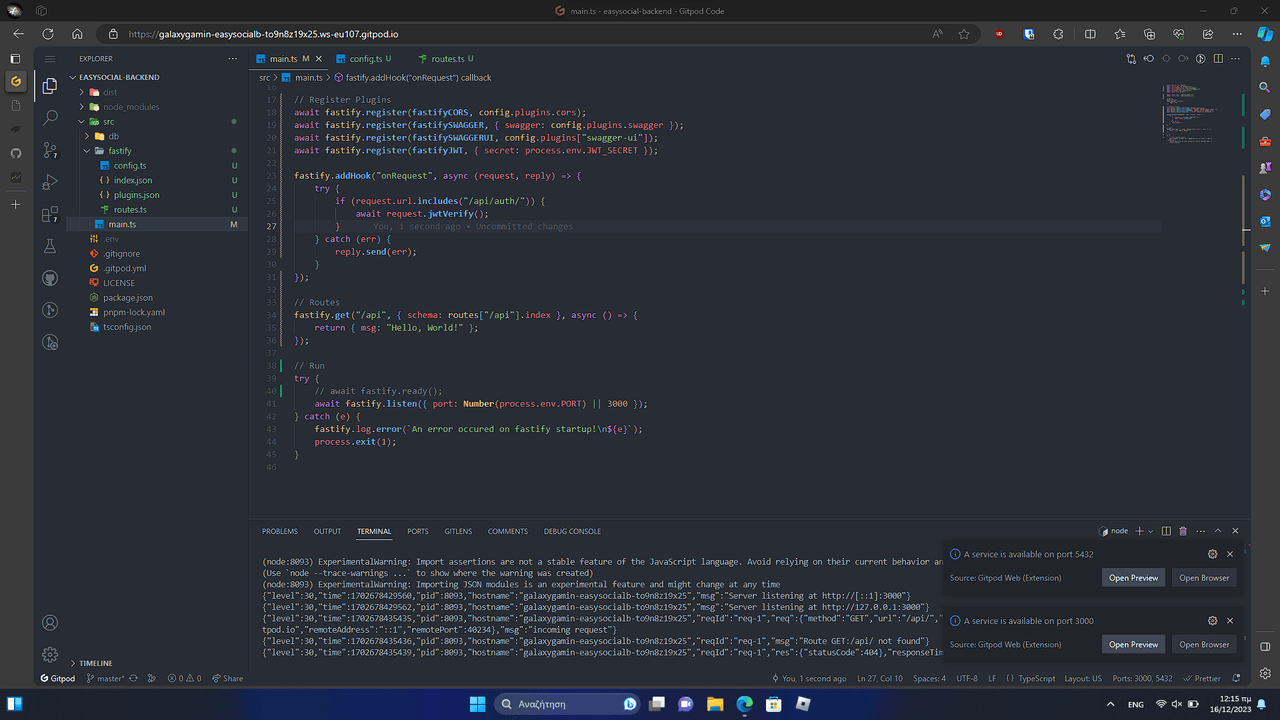Screen dimensions: 1280x720
Task: Open the Testing flask icon view
Action: [50, 246]
